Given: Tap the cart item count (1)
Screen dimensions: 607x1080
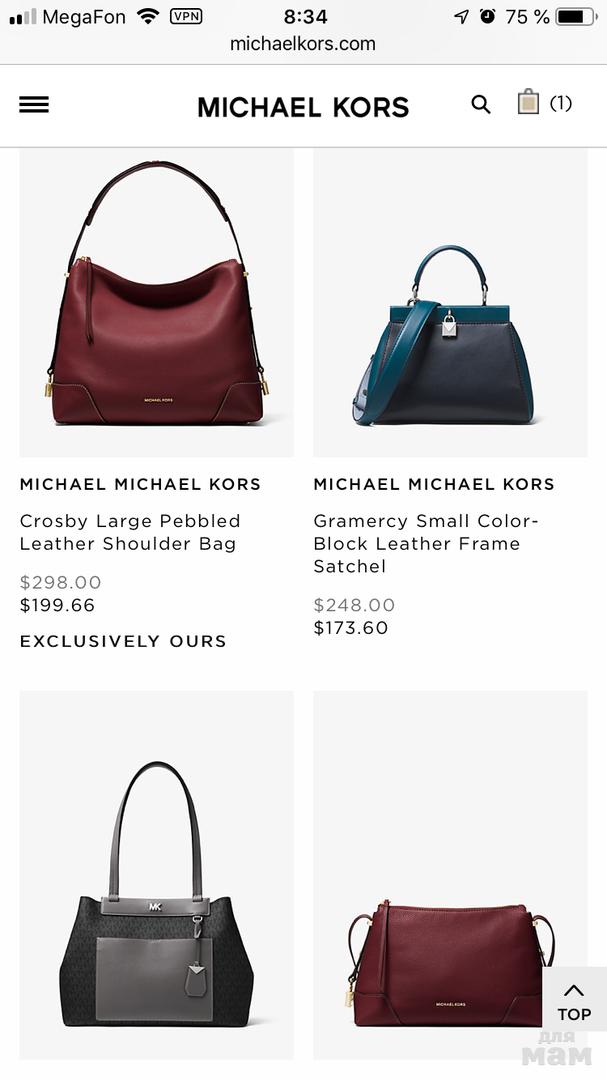Looking at the screenshot, I should 561,103.
